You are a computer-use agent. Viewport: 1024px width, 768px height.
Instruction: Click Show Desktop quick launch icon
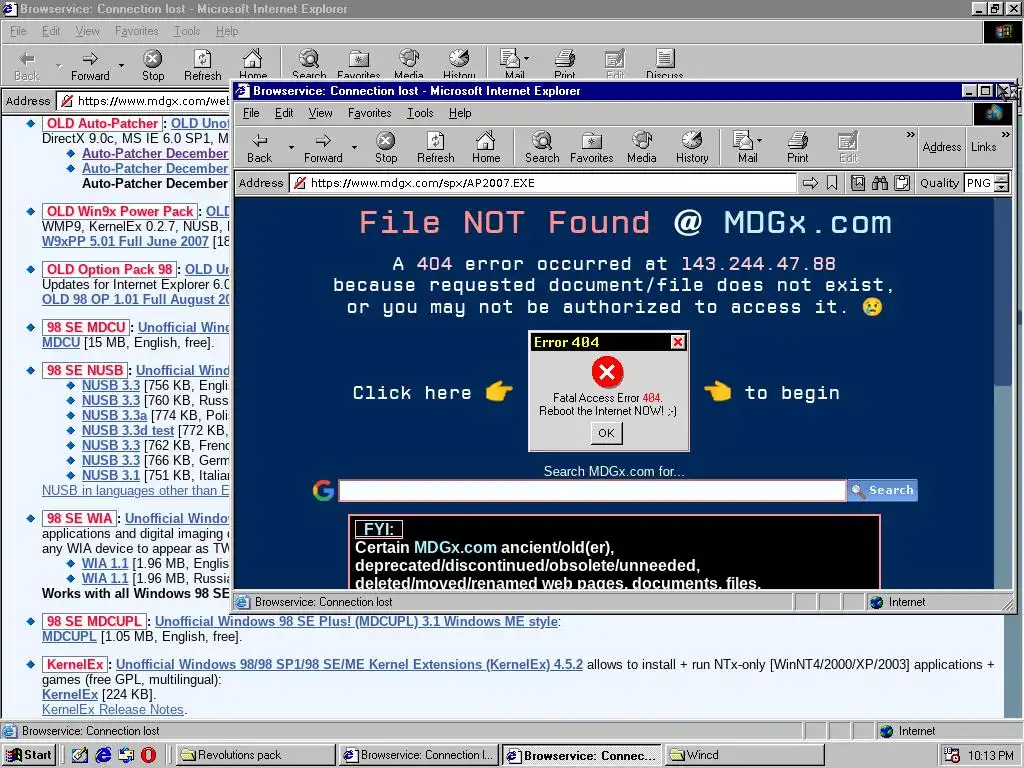[80, 755]
